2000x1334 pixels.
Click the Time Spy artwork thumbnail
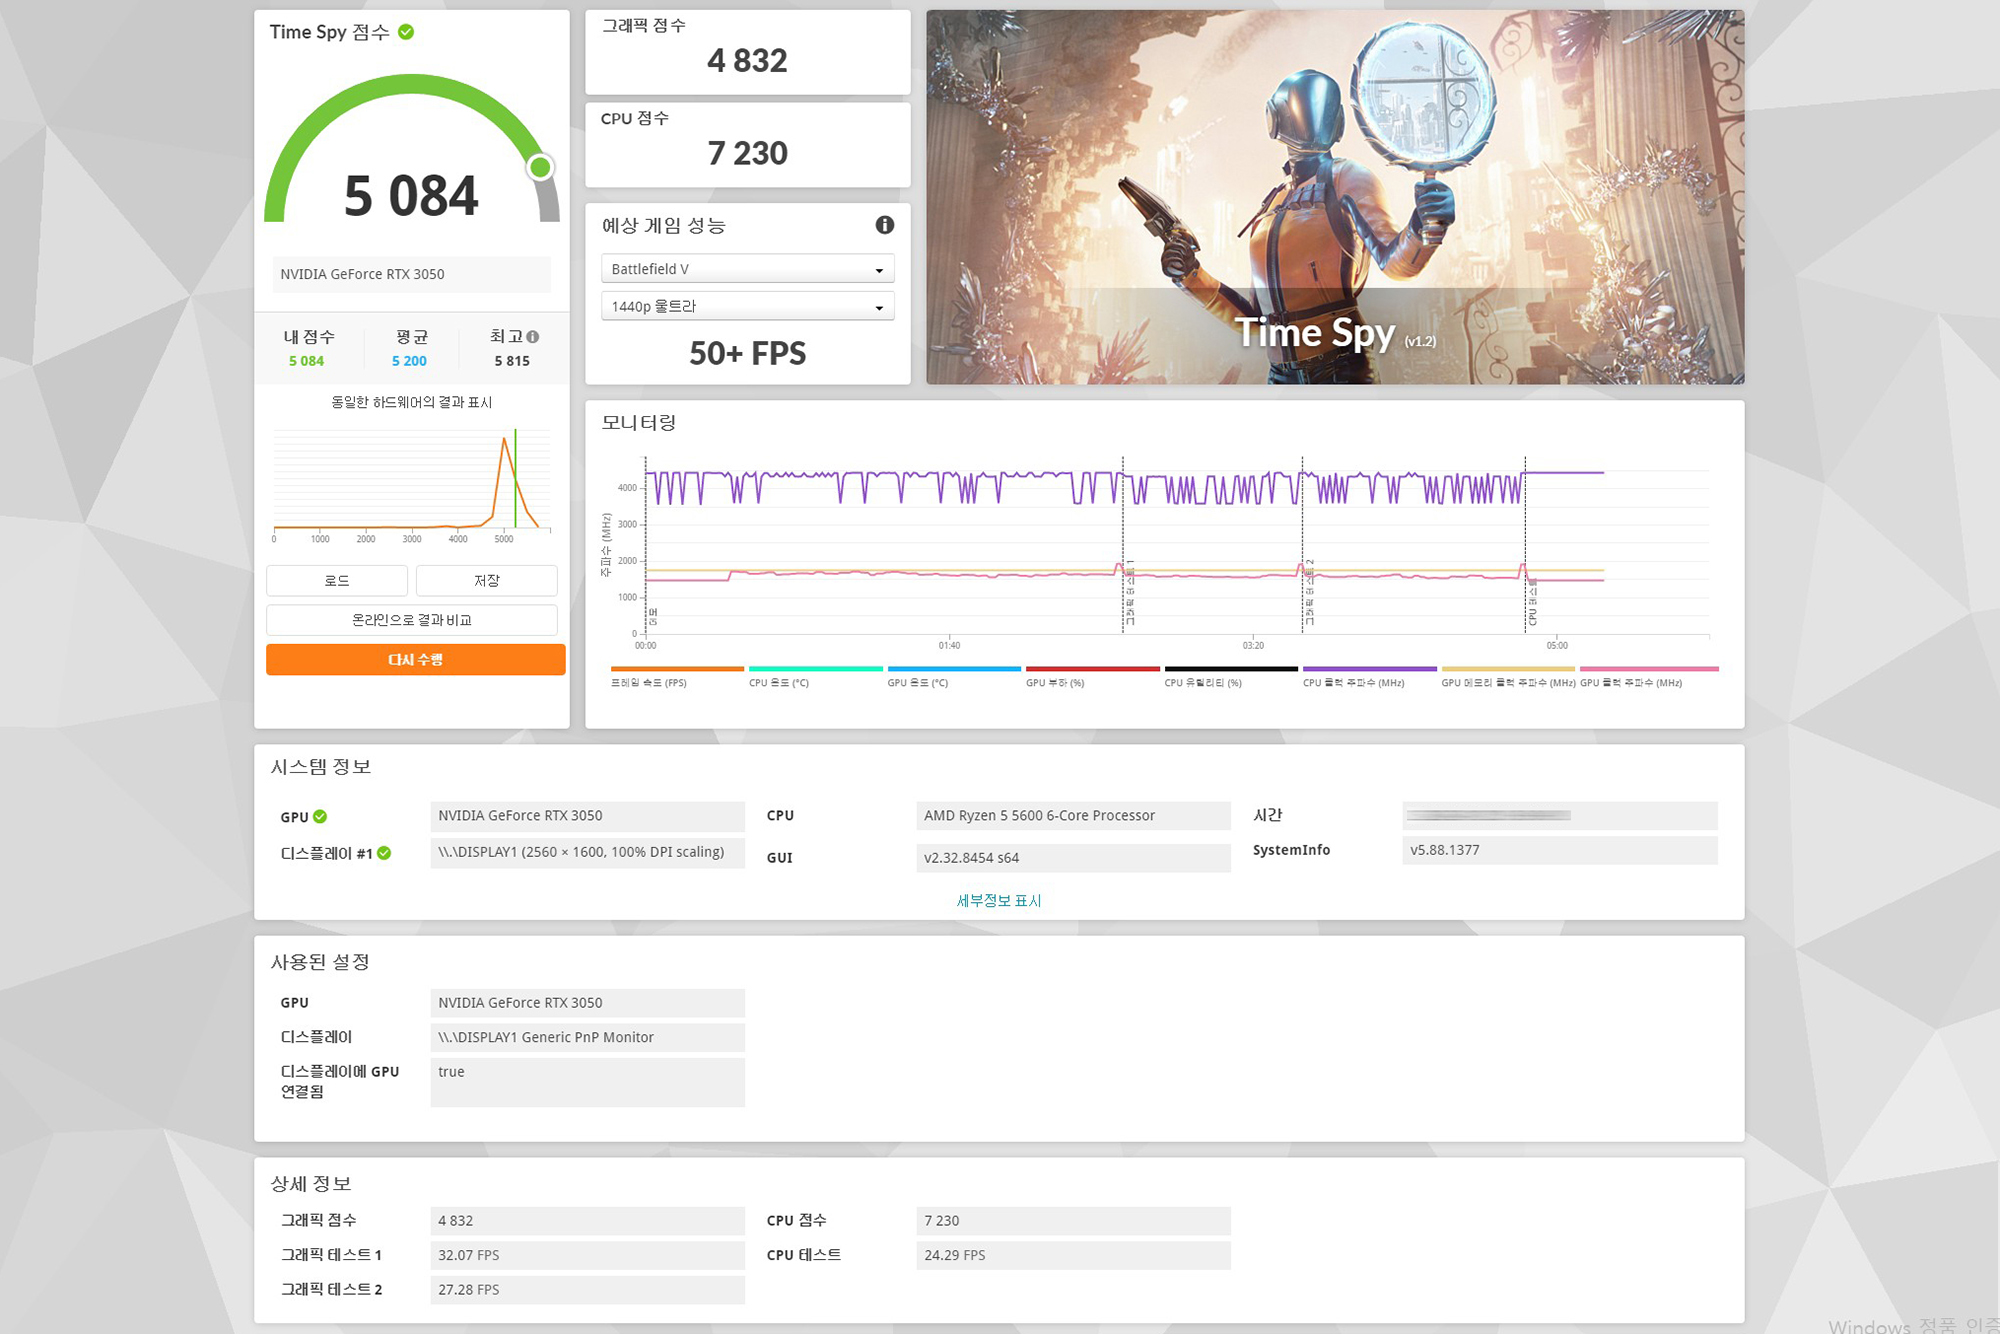[1334, 197]
